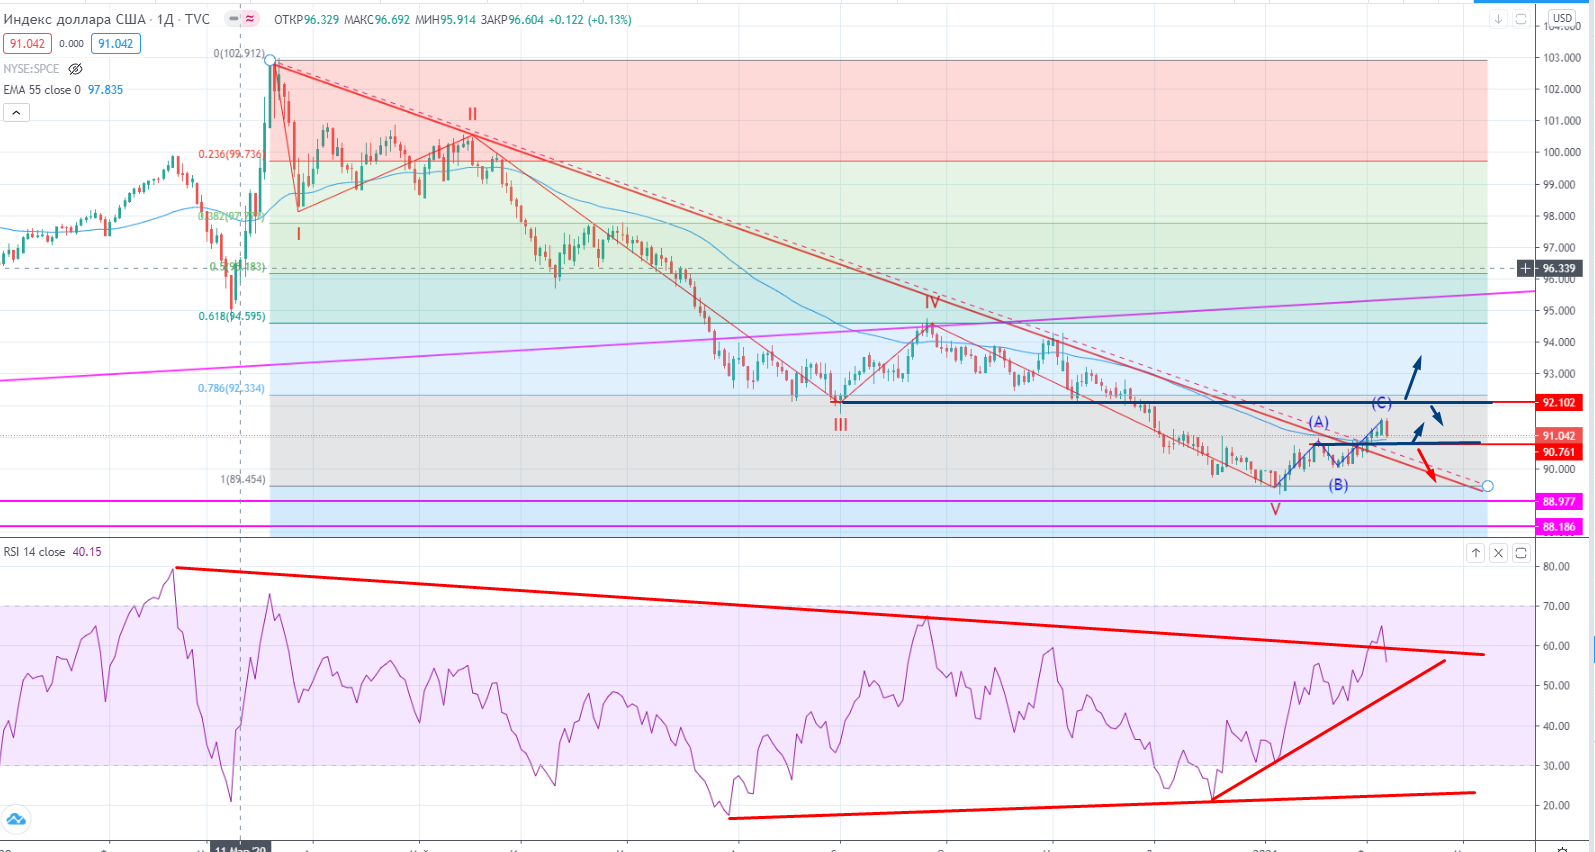This screenshot has height=852, width=1595.
Task: Open the USD currency selector
Action: (1562, 18)
